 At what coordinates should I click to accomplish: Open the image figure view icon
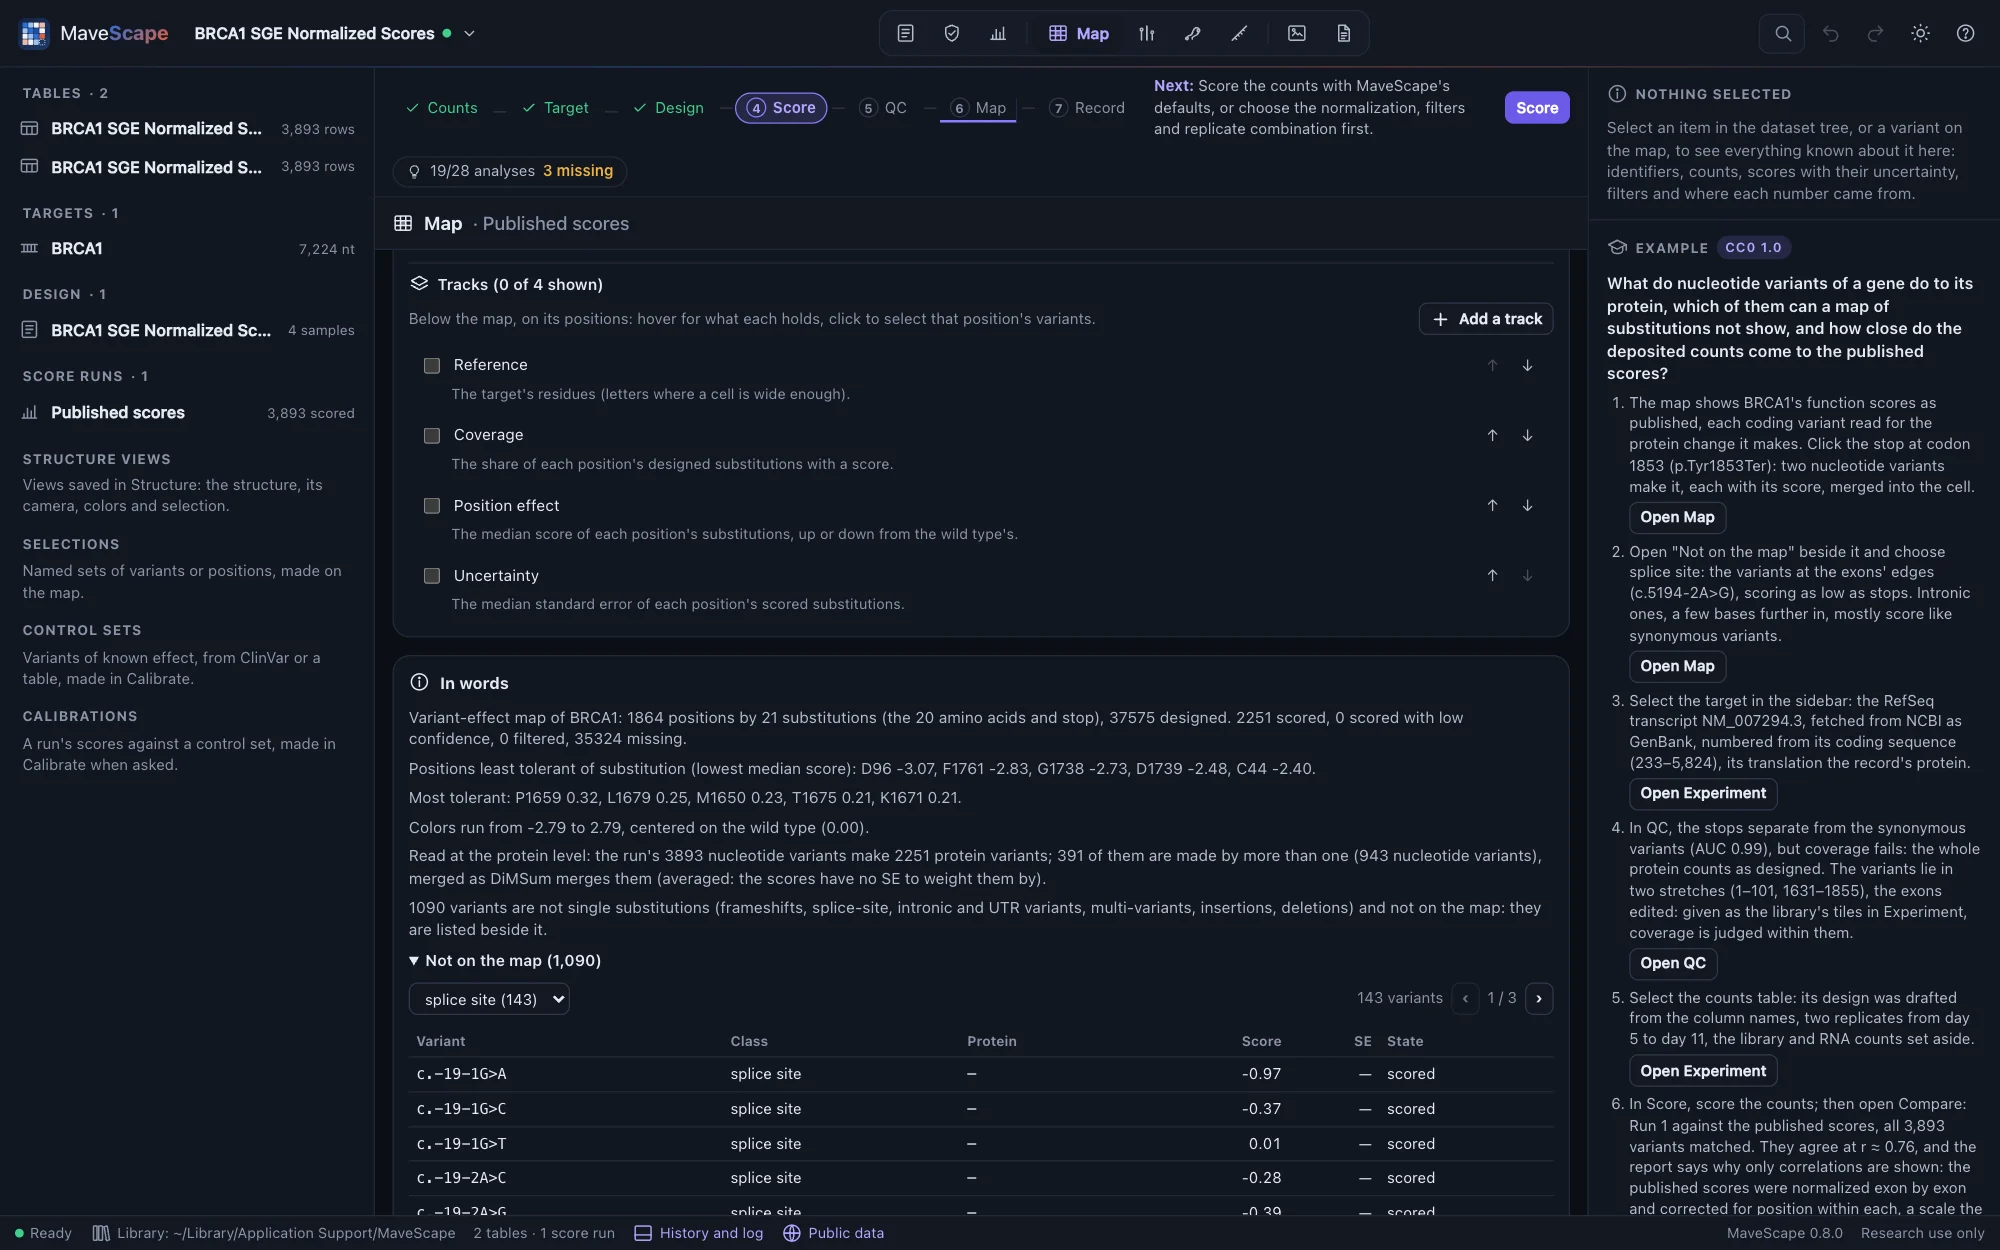1297,33
